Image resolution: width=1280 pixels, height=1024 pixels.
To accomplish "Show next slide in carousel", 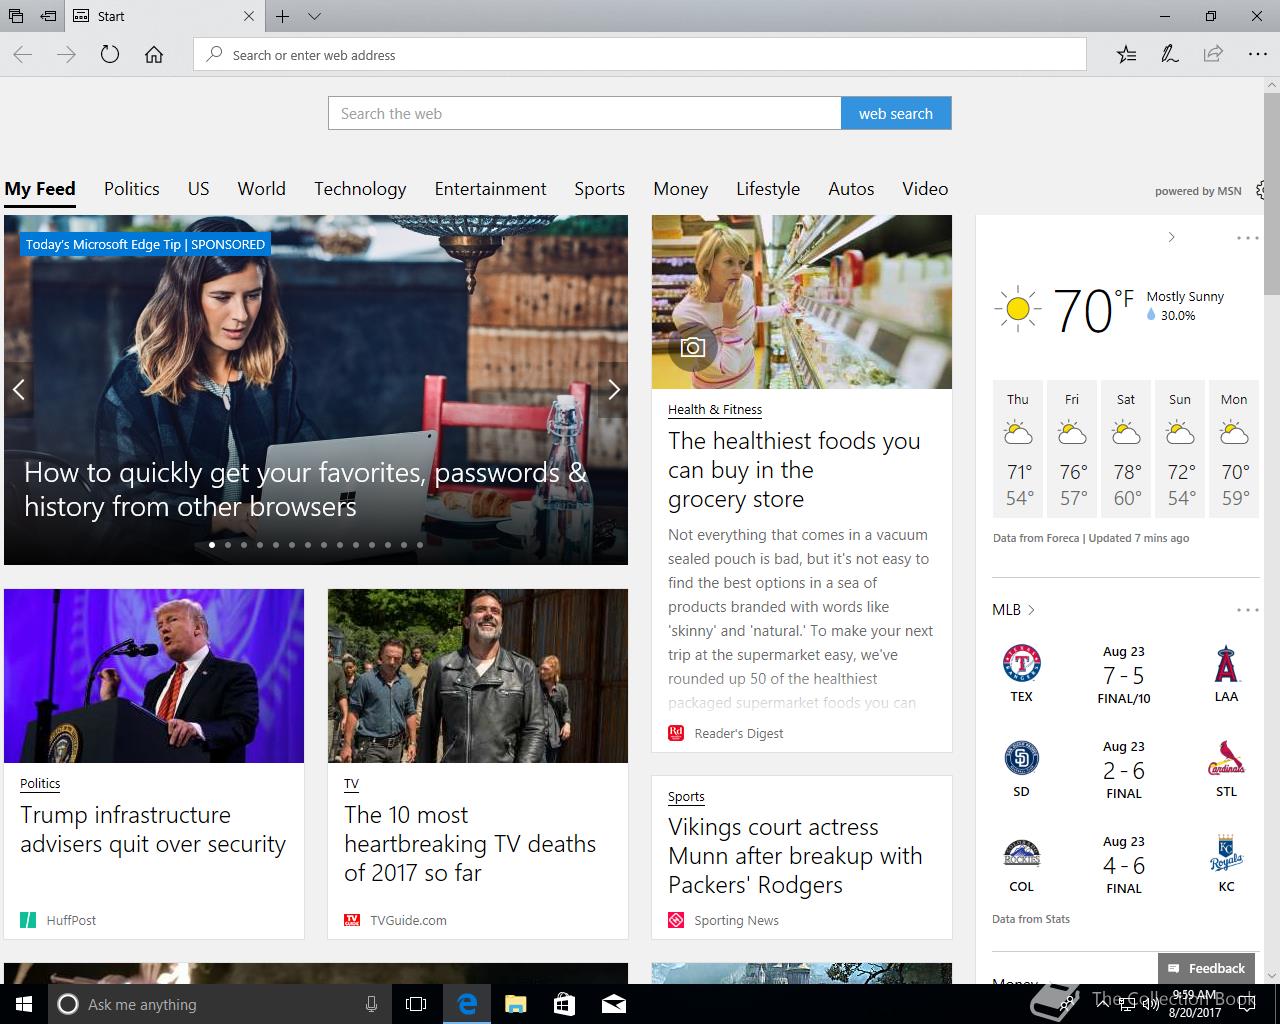I will (x=614, y=390).
